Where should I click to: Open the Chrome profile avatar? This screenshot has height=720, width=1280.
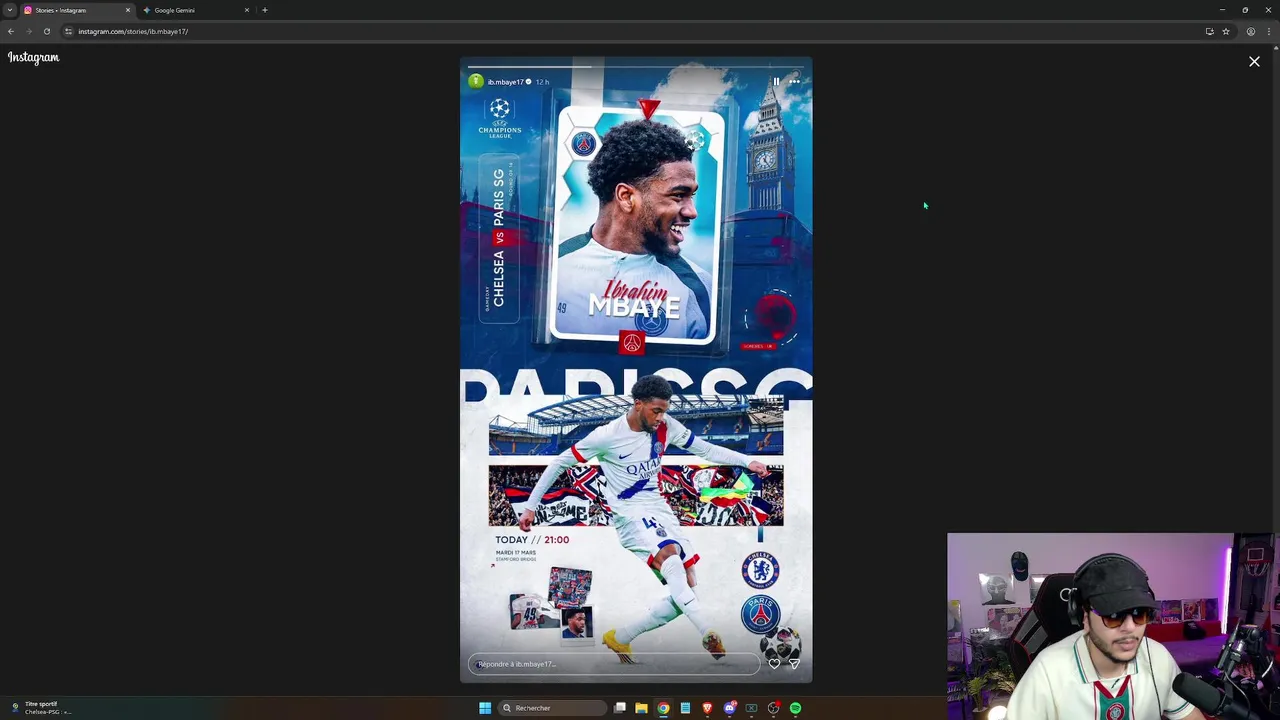1251,31
